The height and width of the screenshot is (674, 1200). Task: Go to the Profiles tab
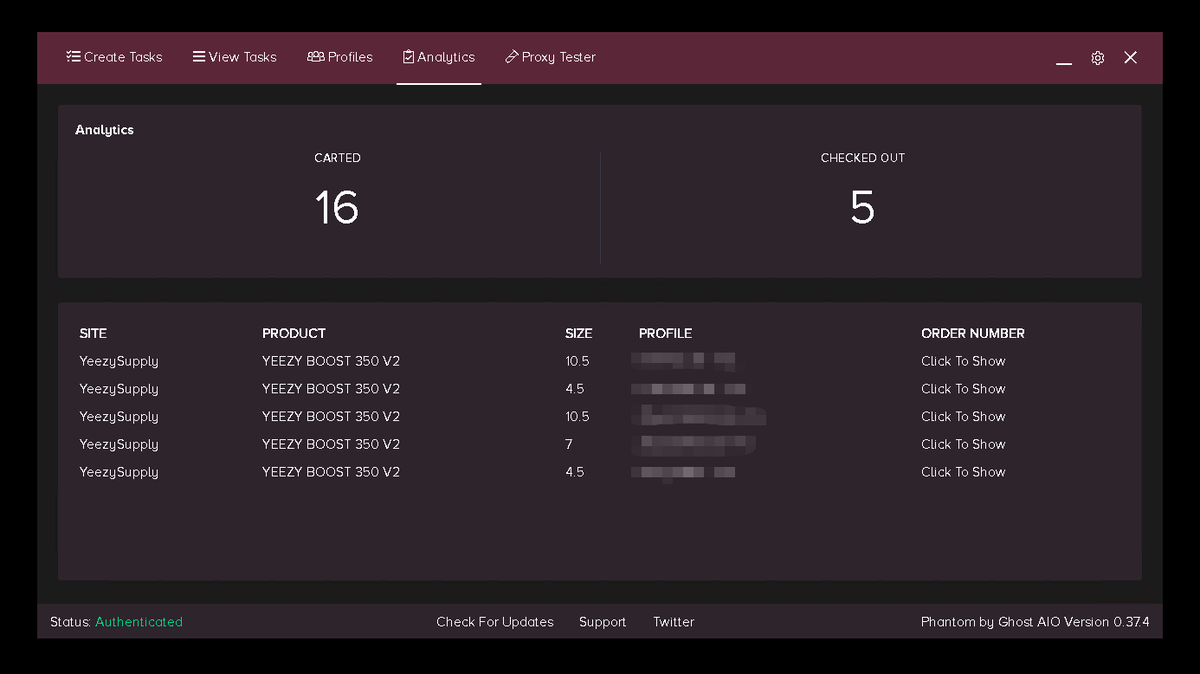tap(340, 57)
